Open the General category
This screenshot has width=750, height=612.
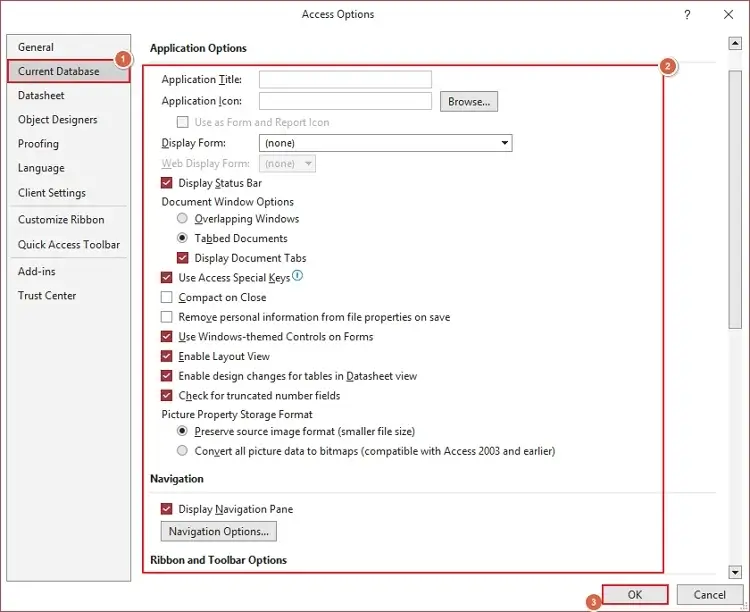tap(69, 47)
